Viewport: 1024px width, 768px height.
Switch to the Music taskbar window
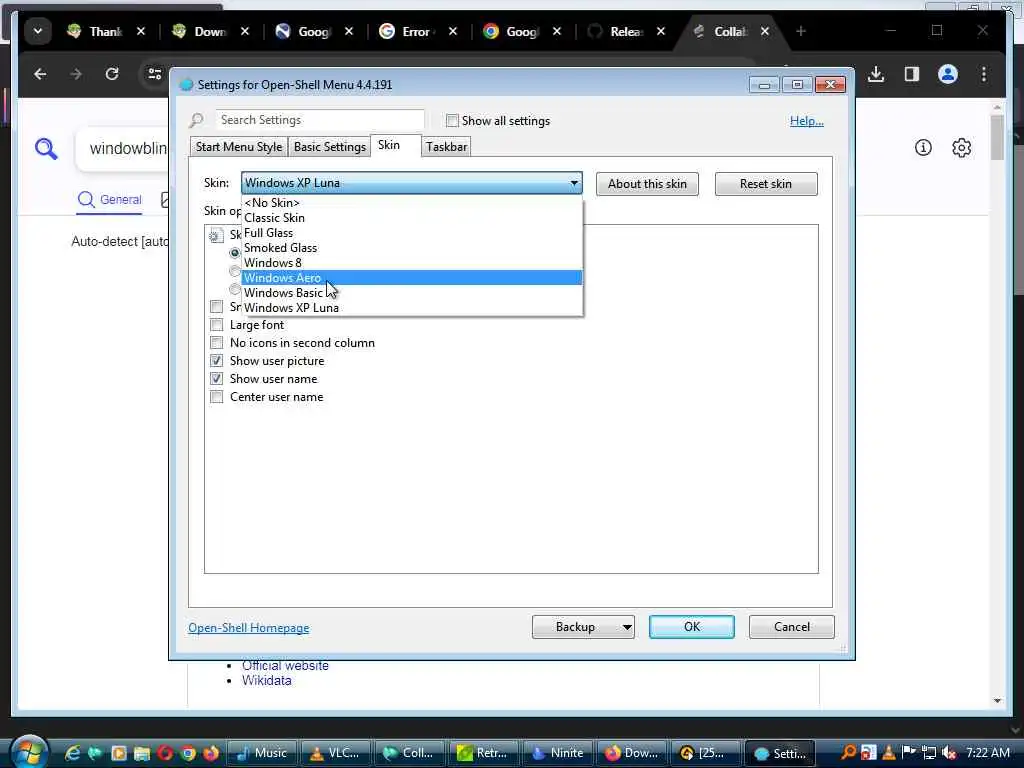coord(262,753)
